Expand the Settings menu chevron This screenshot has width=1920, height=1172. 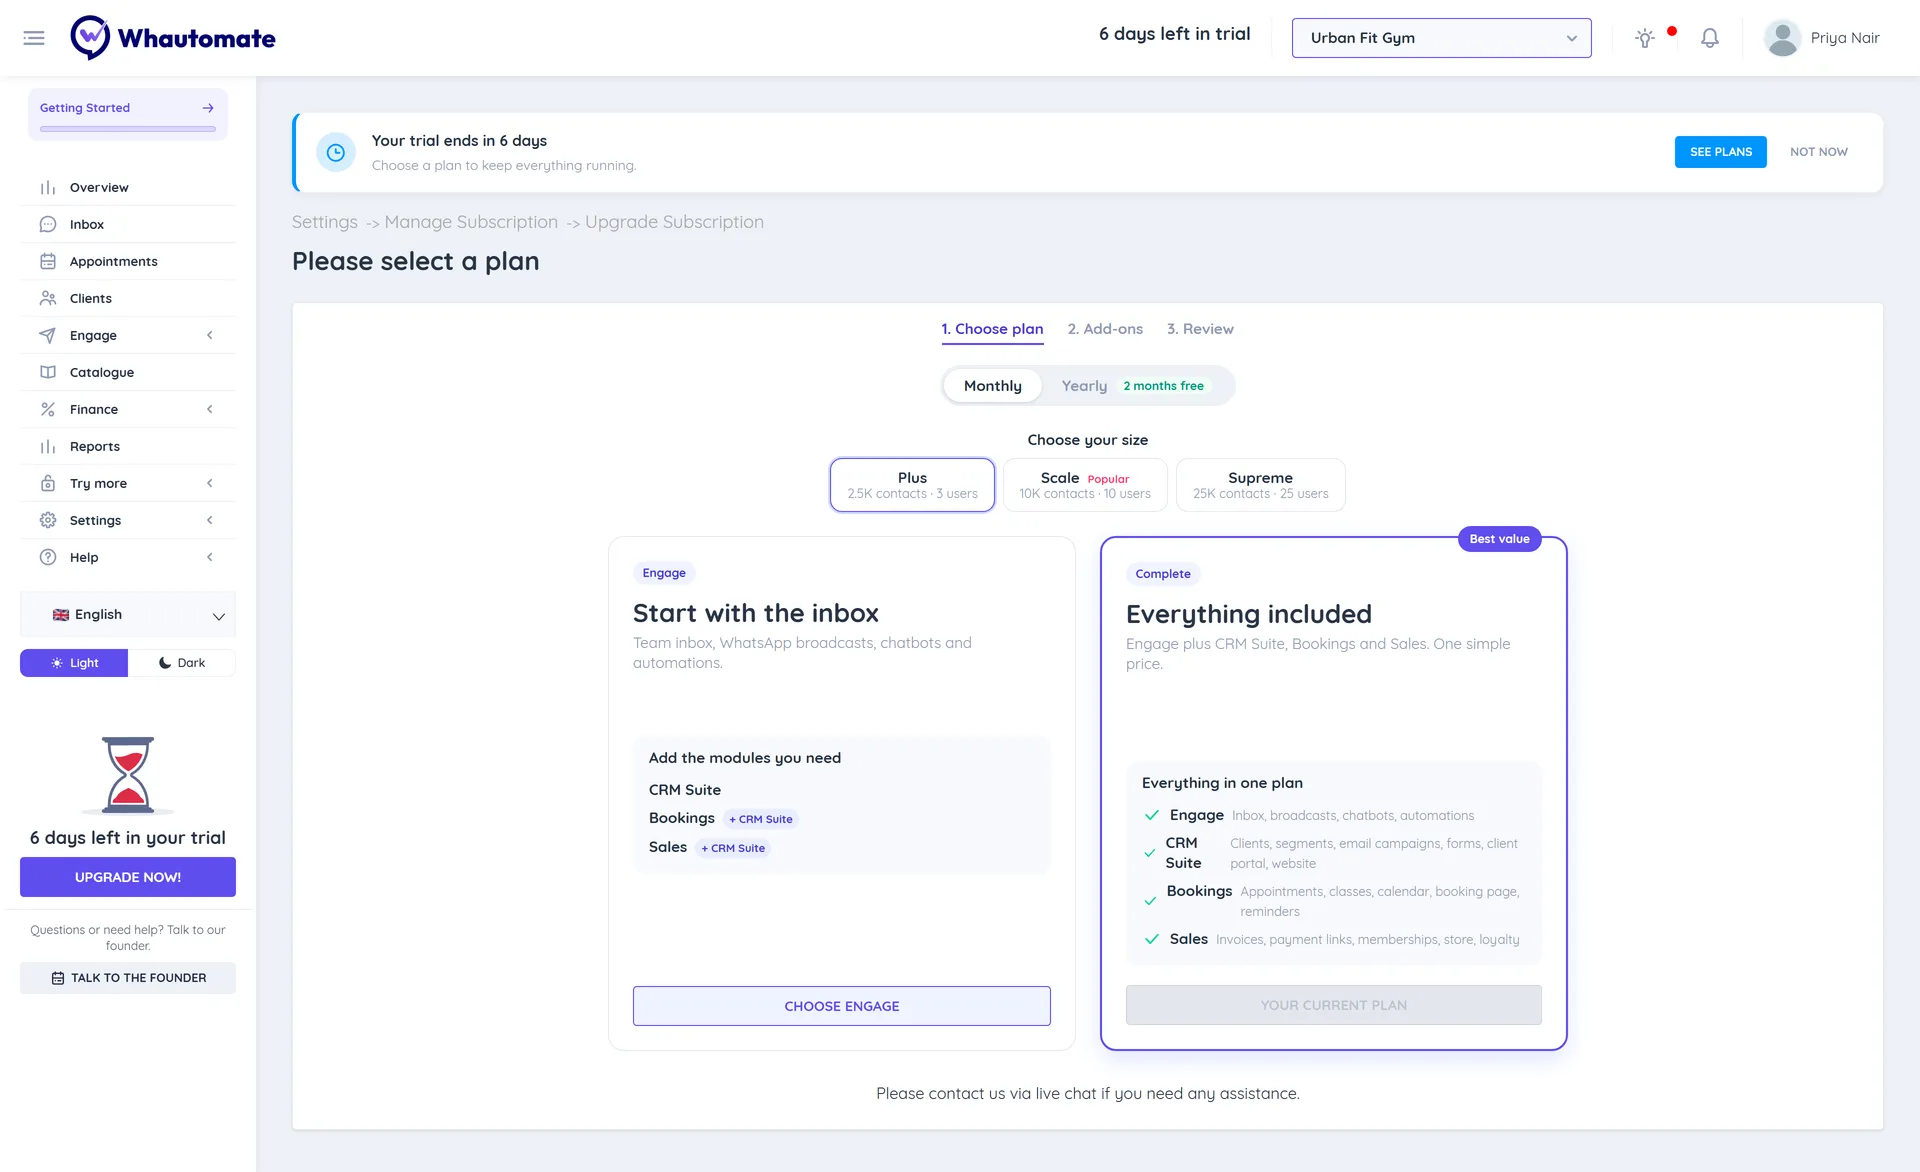pos(210,521)
